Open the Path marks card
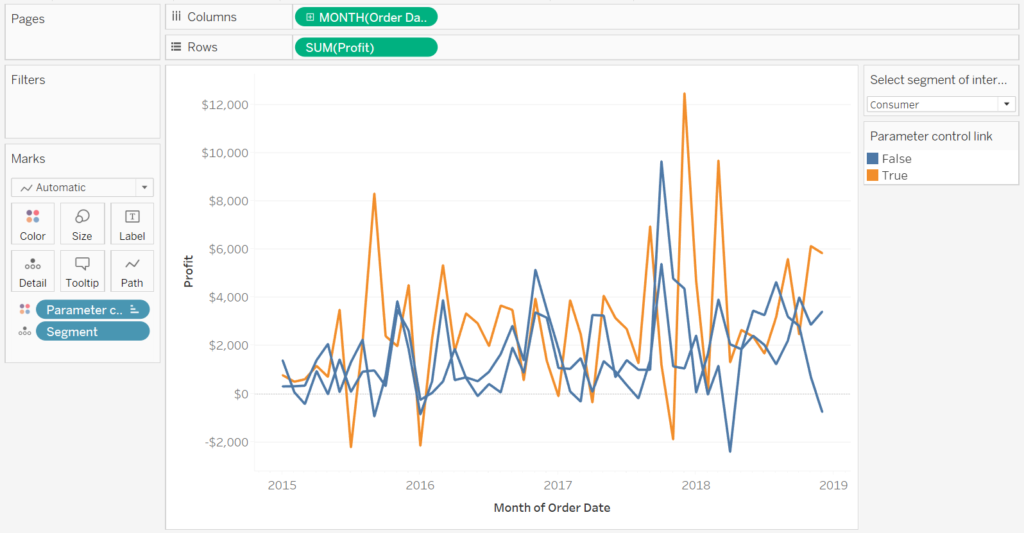Screen dimensions: 1024x533 [132, 271]
